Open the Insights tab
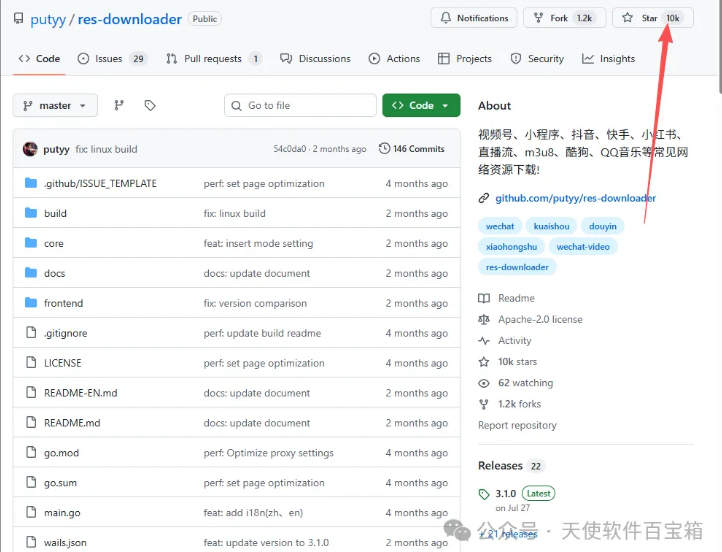Image resolution: width=722 pixels, height=552 pixels. click(x=609, y=58)
